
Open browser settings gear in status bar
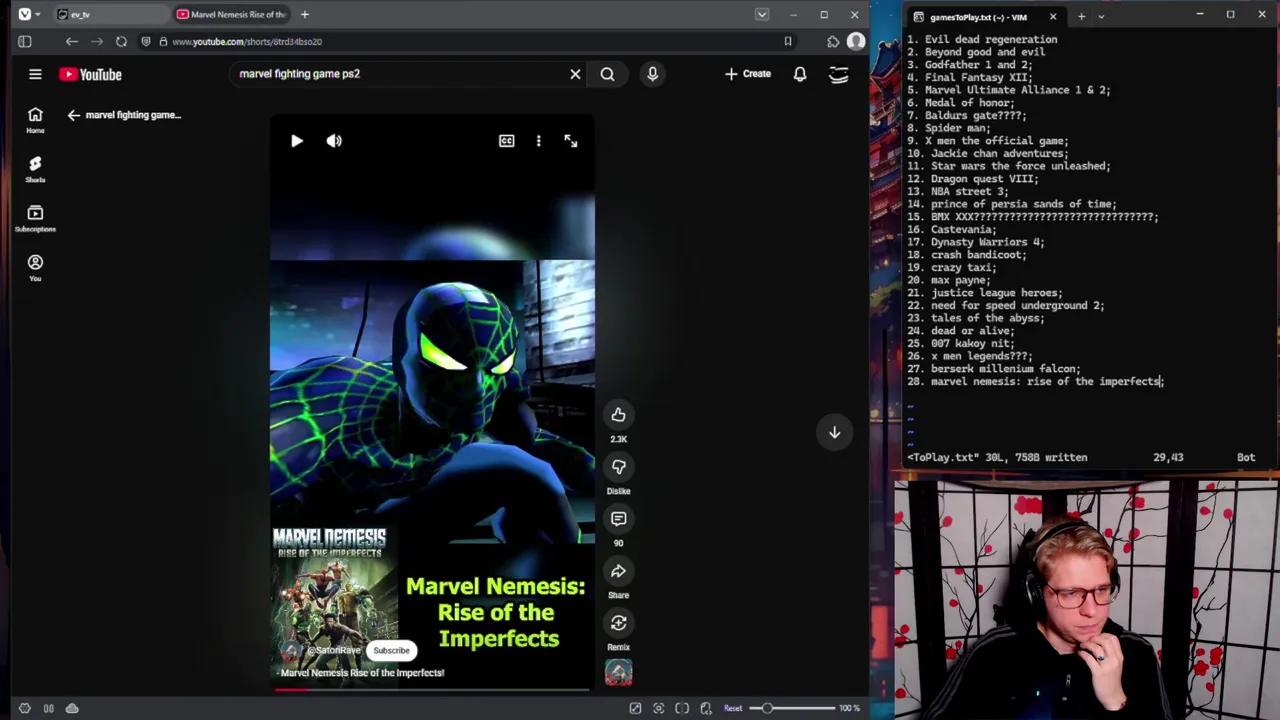coord(25,708)
